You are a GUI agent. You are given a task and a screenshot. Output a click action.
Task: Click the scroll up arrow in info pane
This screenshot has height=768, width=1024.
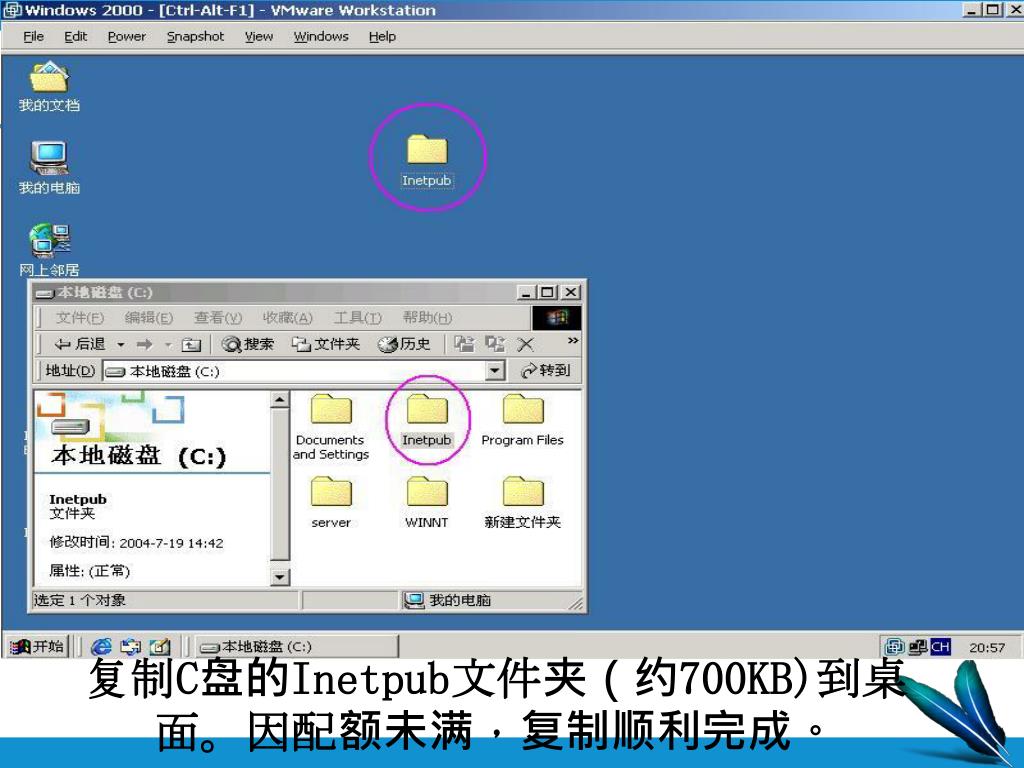(280, 400)
